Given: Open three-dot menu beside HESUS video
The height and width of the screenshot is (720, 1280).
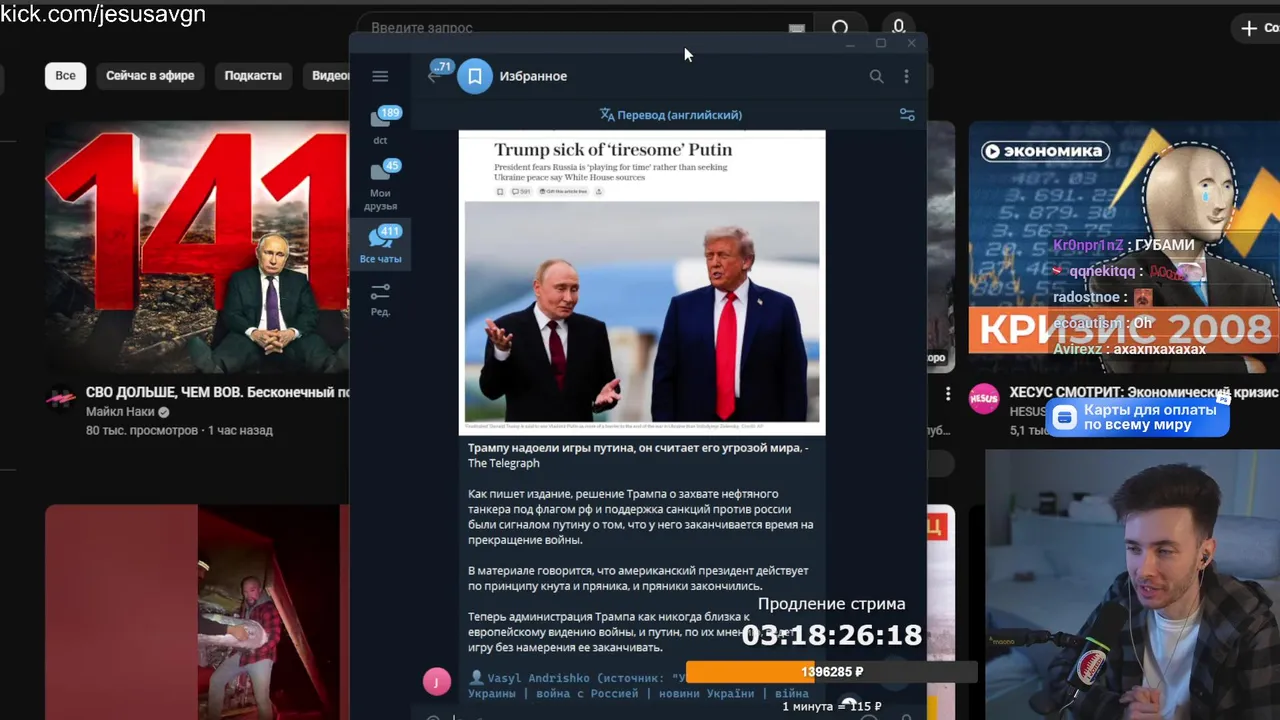Looking at the screenshot, I should point(948,394).
